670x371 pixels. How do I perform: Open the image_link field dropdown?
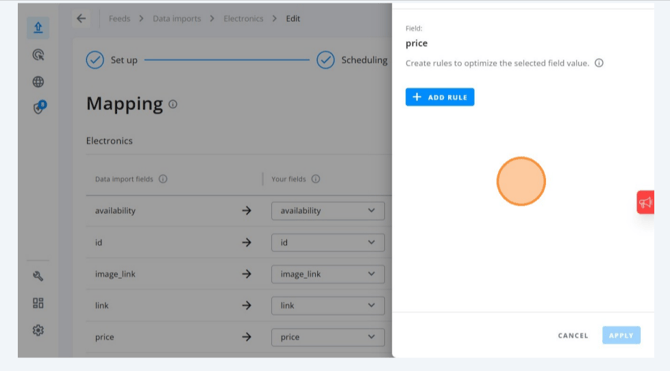point(328,274)
